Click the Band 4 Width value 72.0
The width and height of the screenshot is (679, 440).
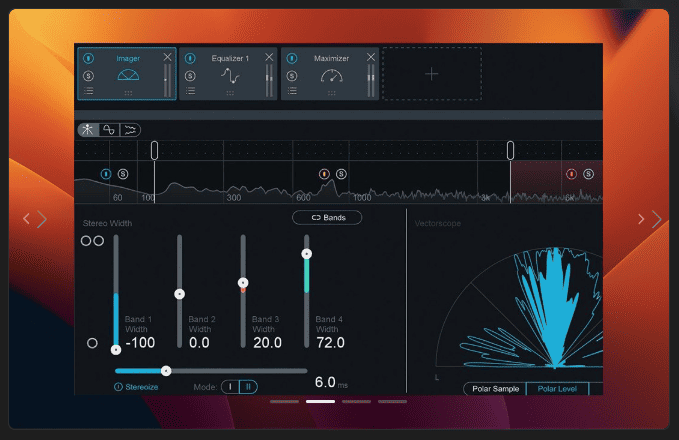(x=331, y=343)
